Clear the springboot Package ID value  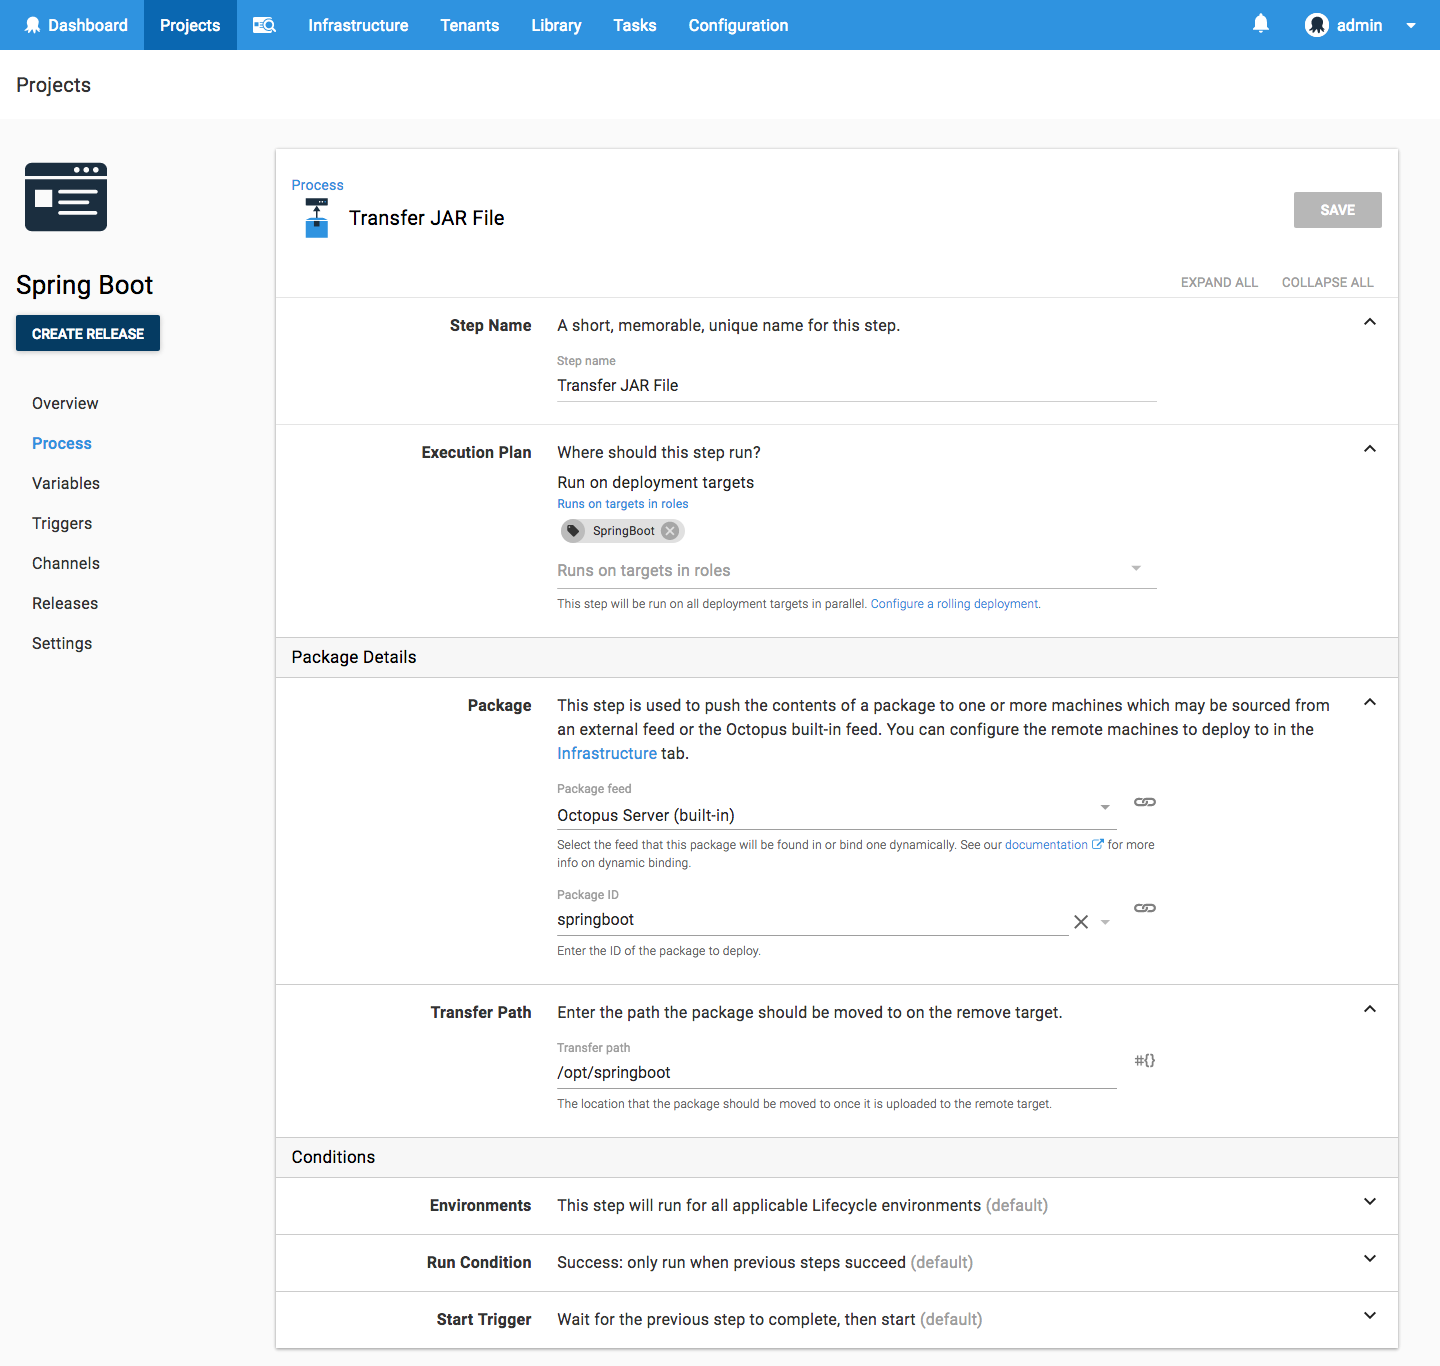[x=1080, y=922]
